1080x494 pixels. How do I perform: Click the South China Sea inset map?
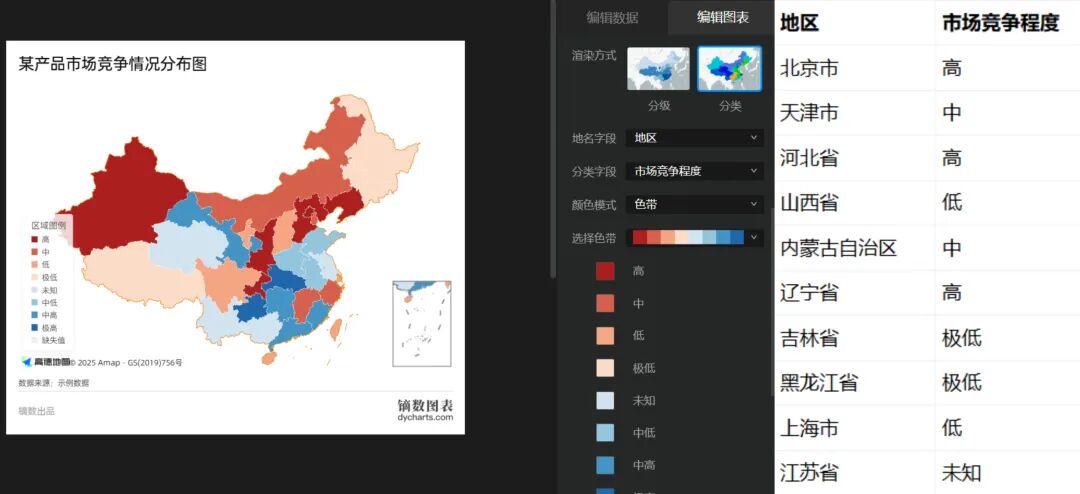pos(422,323)
